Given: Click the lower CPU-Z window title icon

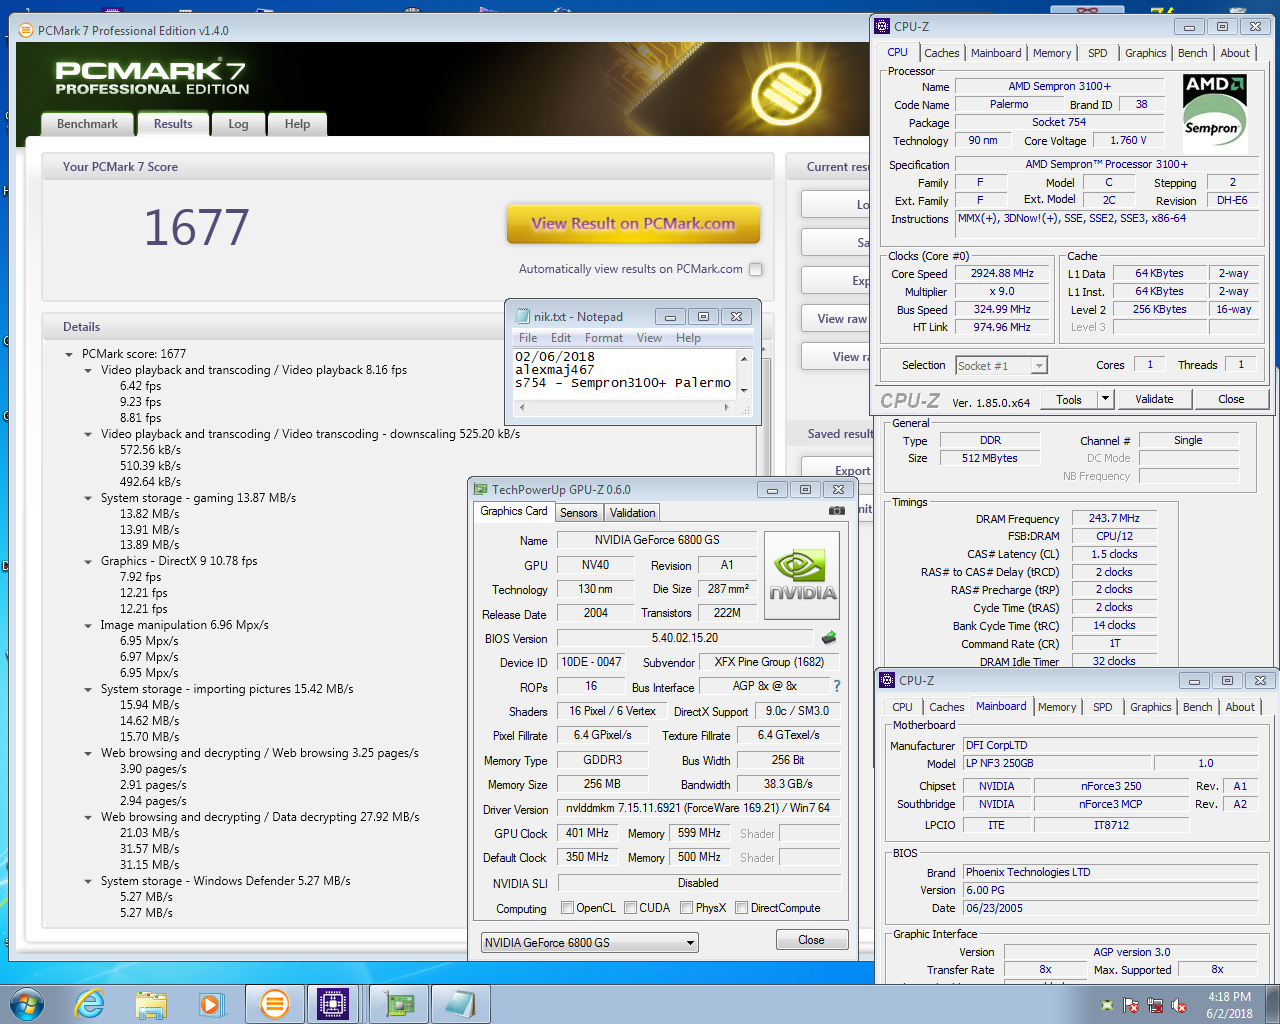Looking at the screenshot, I should (887, 680).
